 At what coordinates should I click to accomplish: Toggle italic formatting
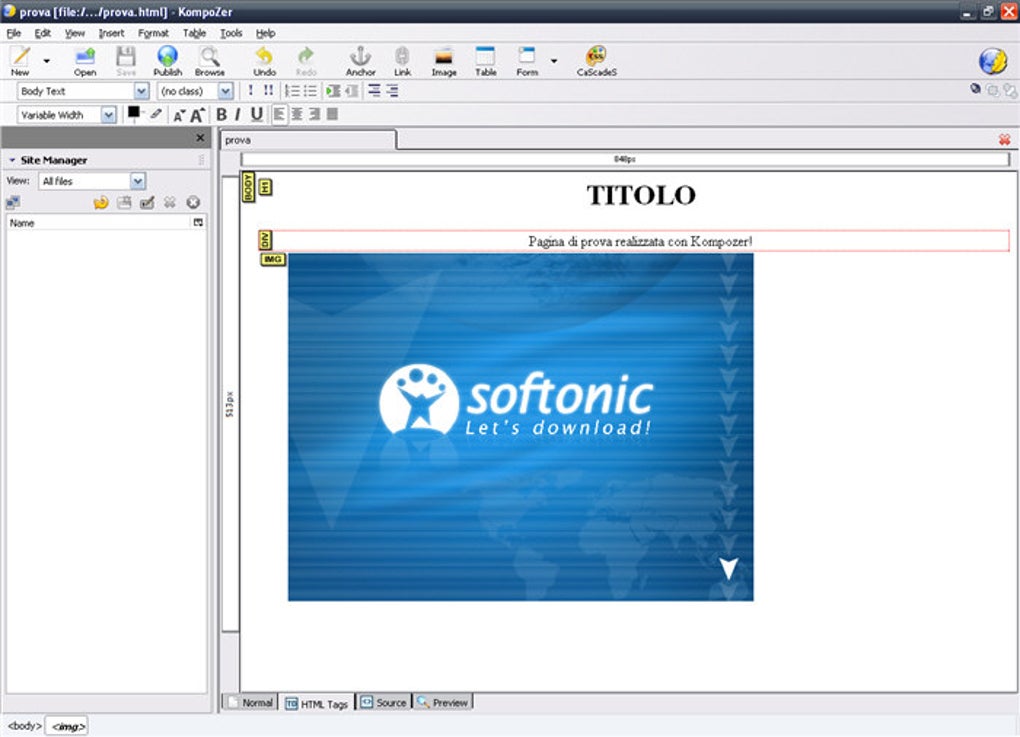coord(237,115)
